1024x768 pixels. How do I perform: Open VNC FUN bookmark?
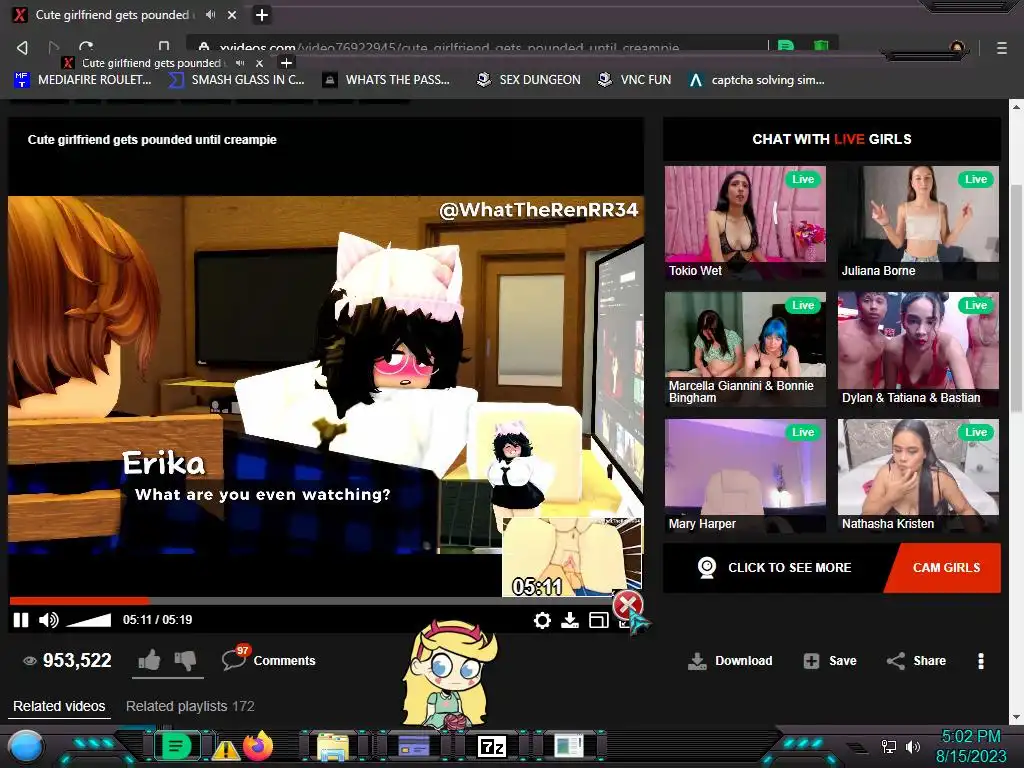tap(635, 80)
